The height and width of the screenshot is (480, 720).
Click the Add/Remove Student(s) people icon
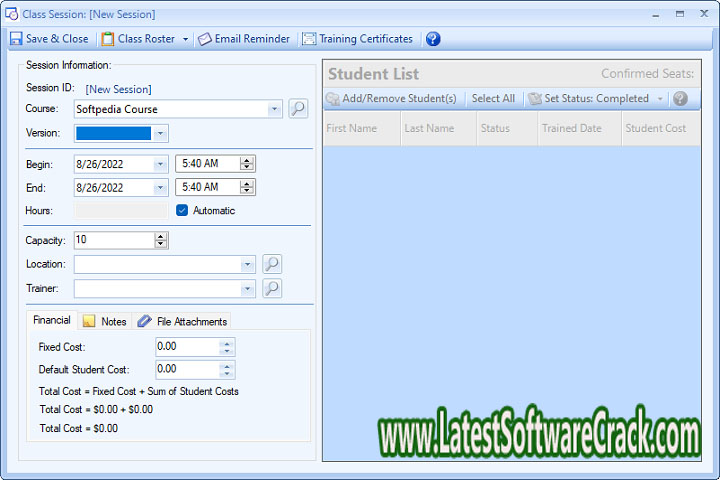tap(333, 99)
